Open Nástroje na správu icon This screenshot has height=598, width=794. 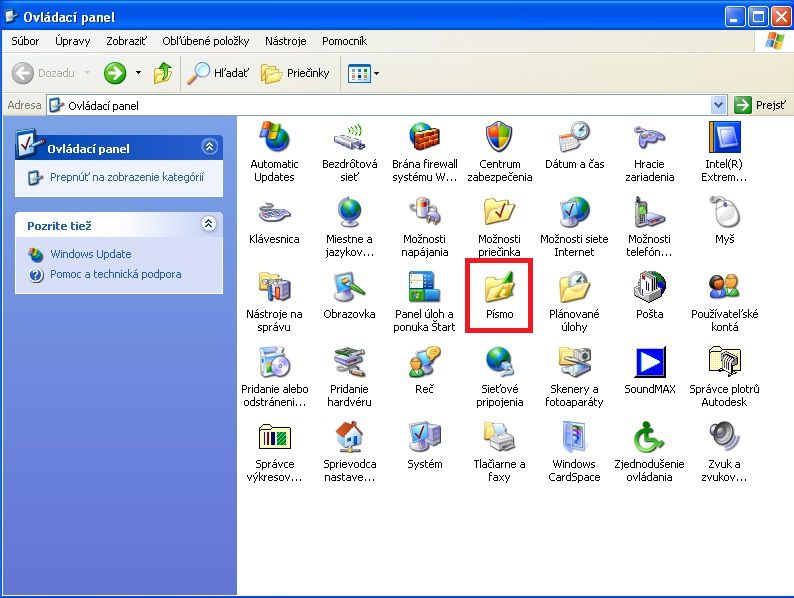pos(274,302)
